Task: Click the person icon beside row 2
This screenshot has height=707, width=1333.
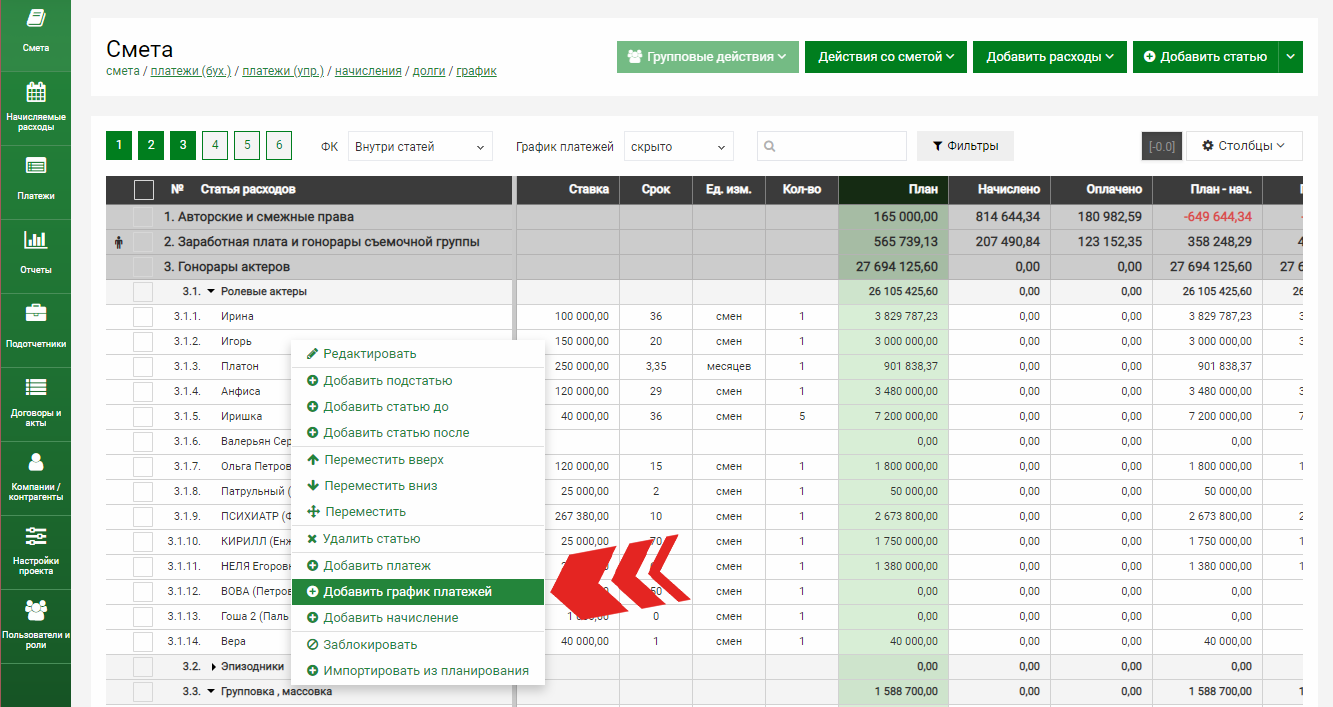Action: (119, 242)
